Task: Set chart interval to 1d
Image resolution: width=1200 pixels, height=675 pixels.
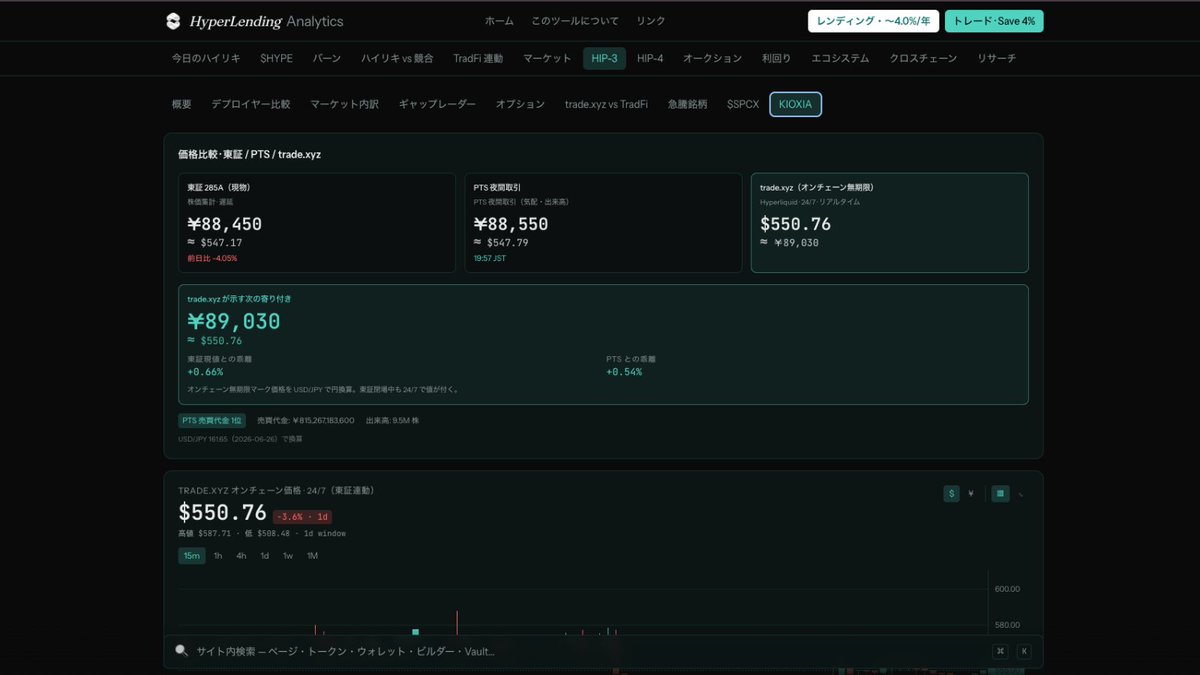Action: 264,556
